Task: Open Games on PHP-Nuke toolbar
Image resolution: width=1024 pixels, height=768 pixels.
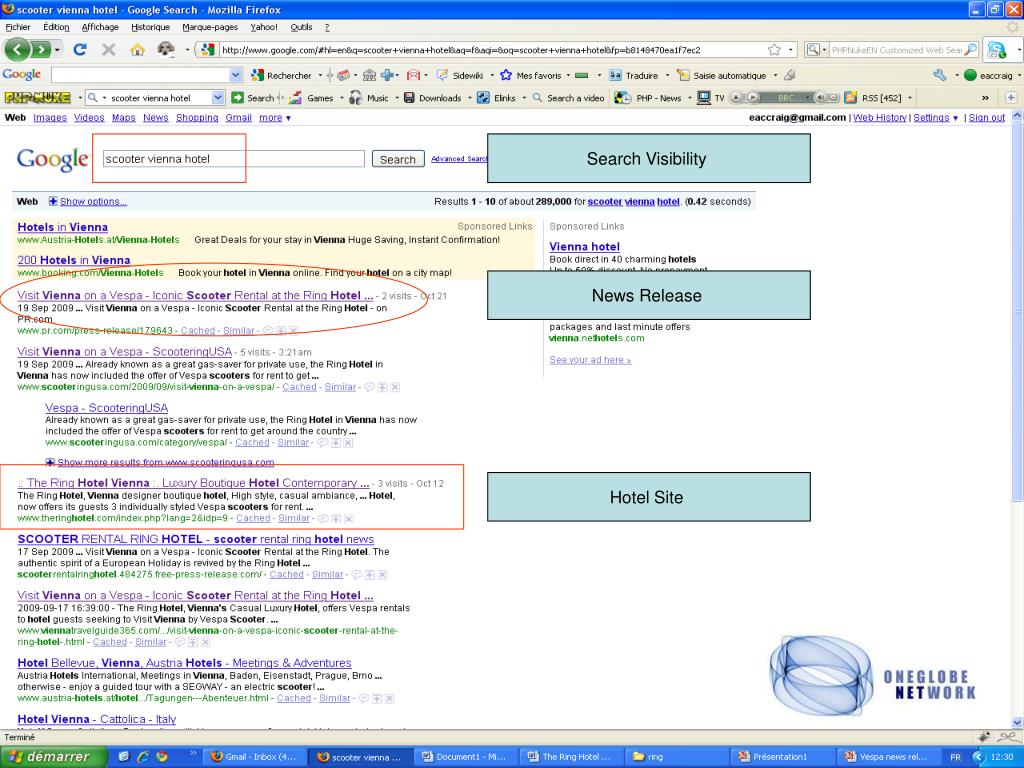Action: point(312,98)
